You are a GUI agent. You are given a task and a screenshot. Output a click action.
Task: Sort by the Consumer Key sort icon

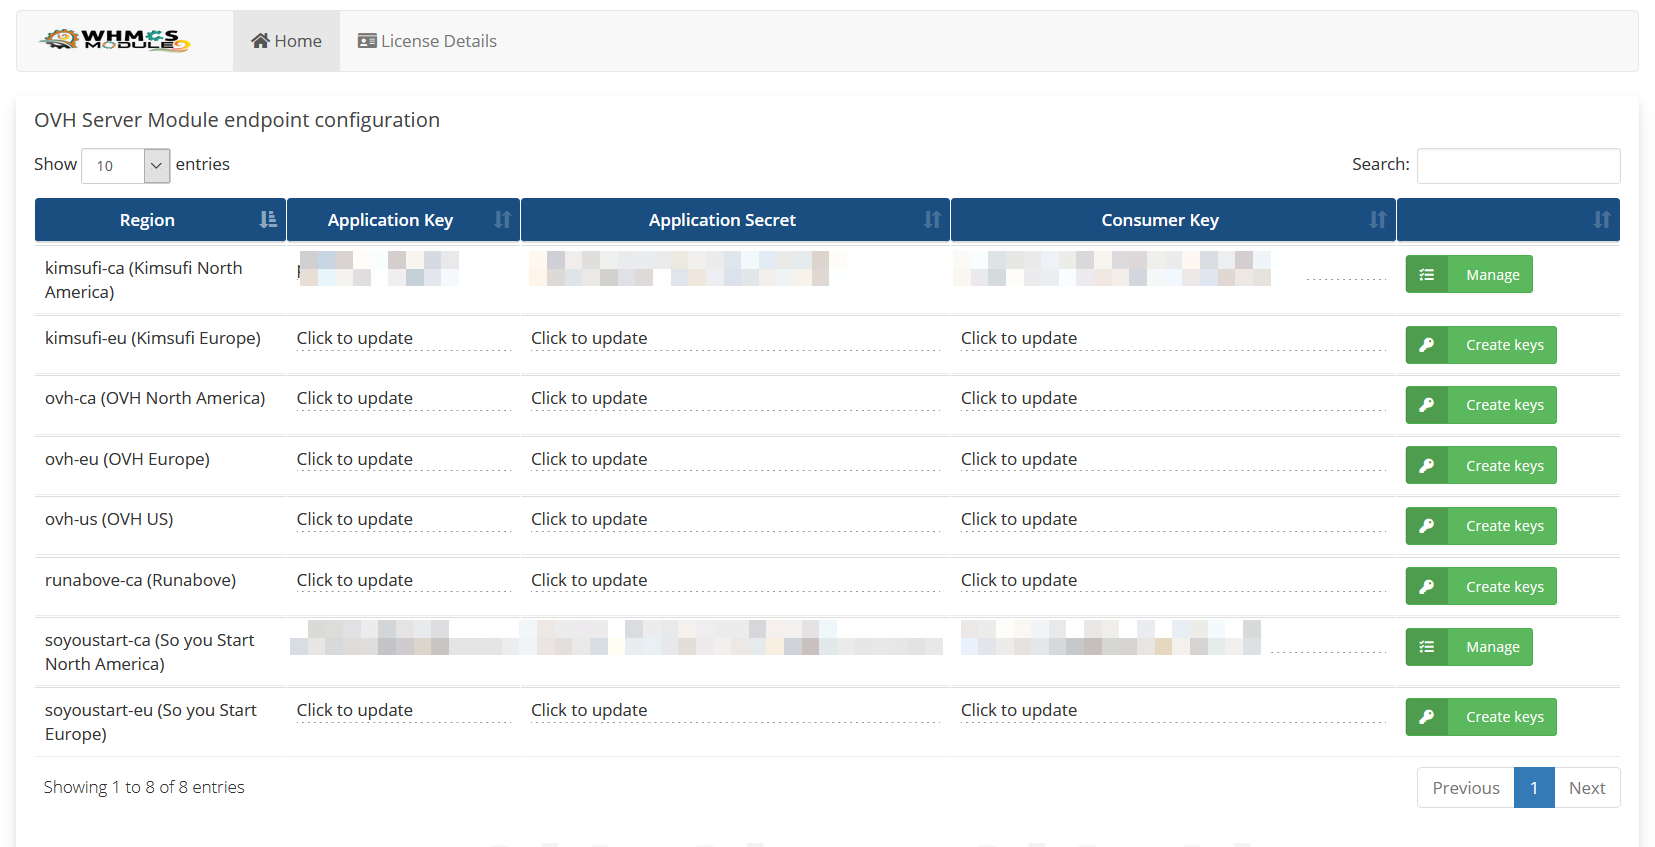pyautogui.click(x=1378, y=219)
